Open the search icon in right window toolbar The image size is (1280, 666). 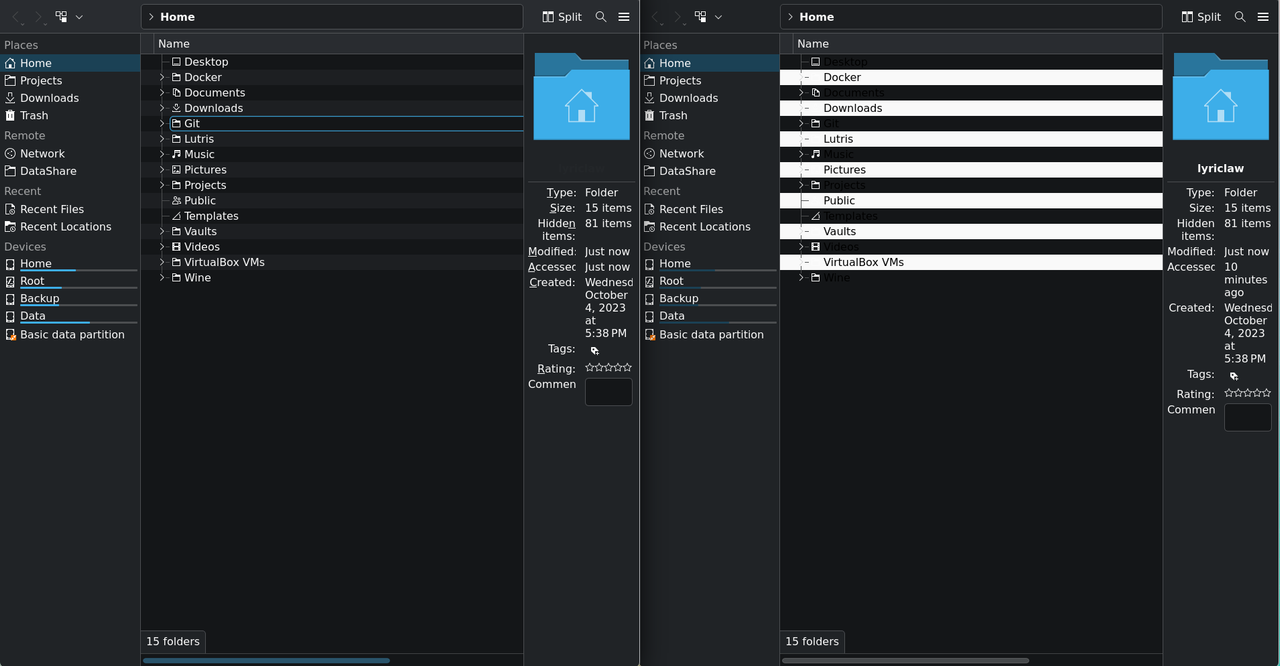coord(1240,17)
